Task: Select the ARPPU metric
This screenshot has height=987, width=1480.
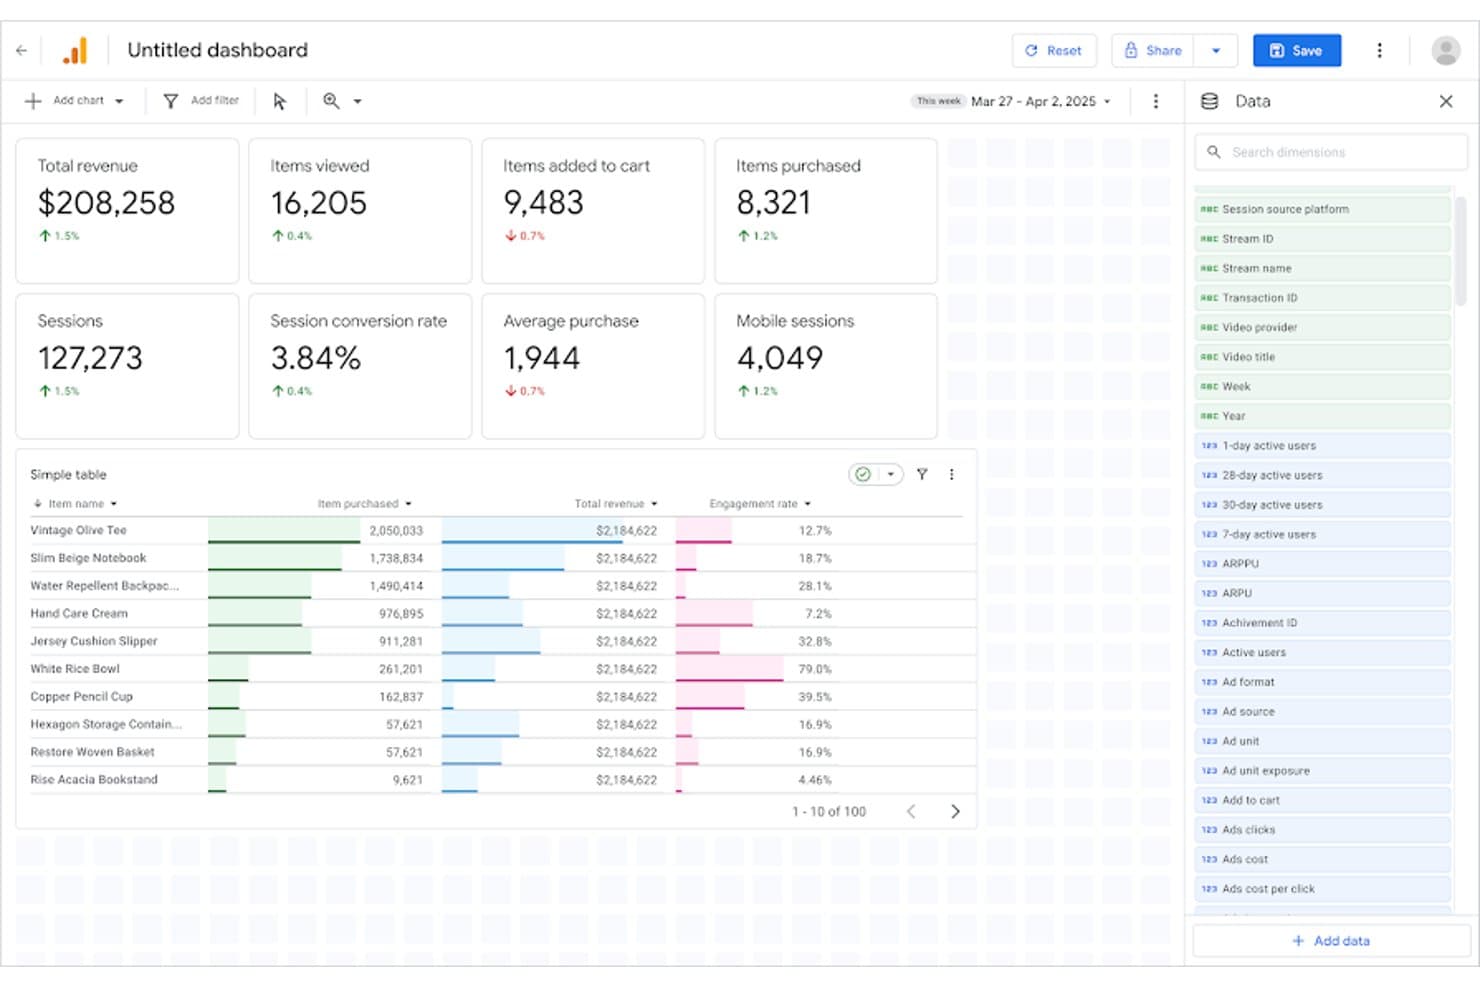Action: (1323, 564)
